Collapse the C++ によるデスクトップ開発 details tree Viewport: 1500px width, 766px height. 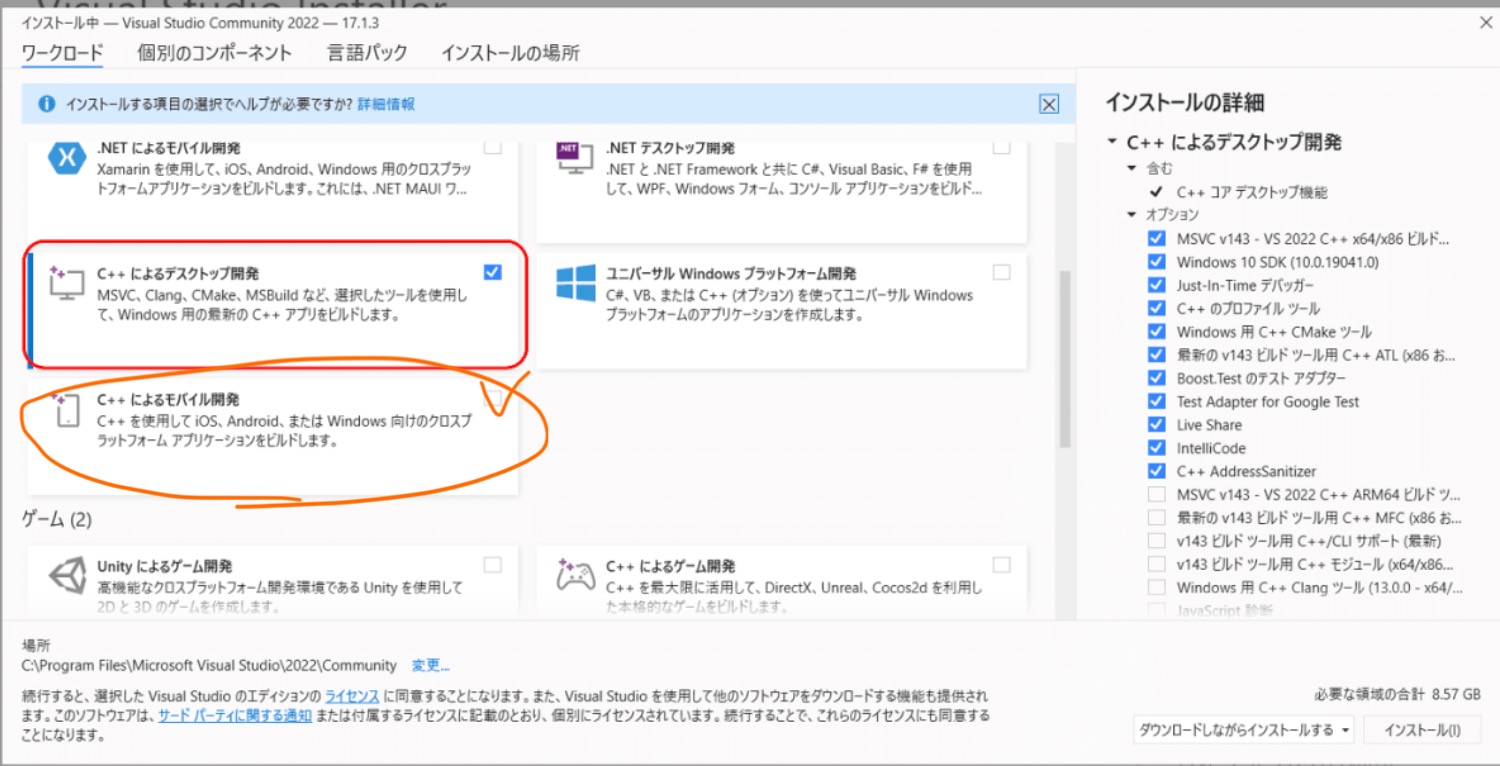coord(1112,142)
